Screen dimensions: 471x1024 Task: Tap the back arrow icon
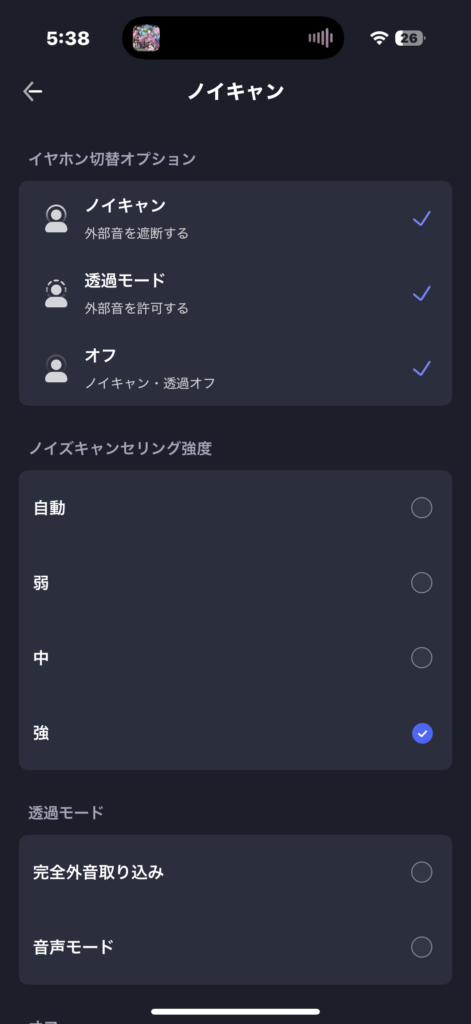(33, 91)
